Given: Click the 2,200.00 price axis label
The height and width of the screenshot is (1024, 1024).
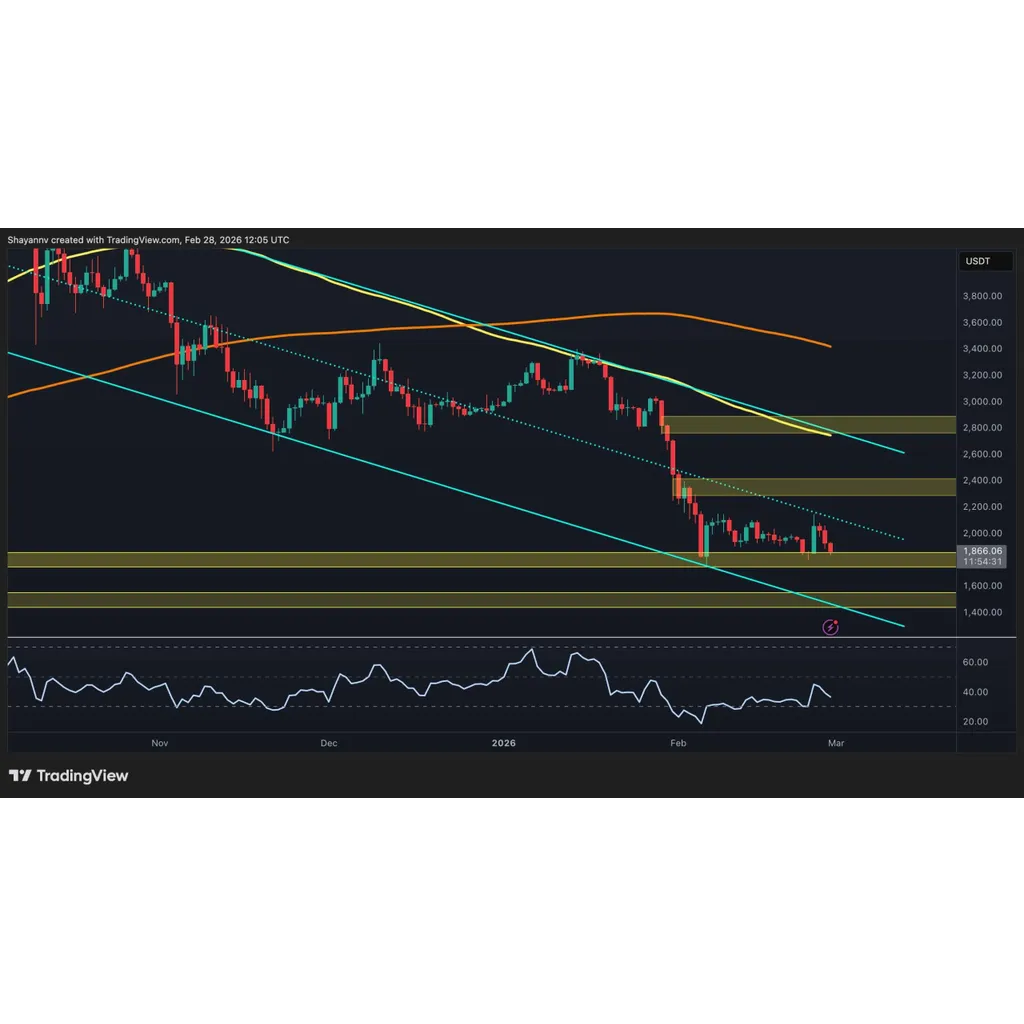Looking at the screenshot, I should pyautogui.click(x=982, y=507).
